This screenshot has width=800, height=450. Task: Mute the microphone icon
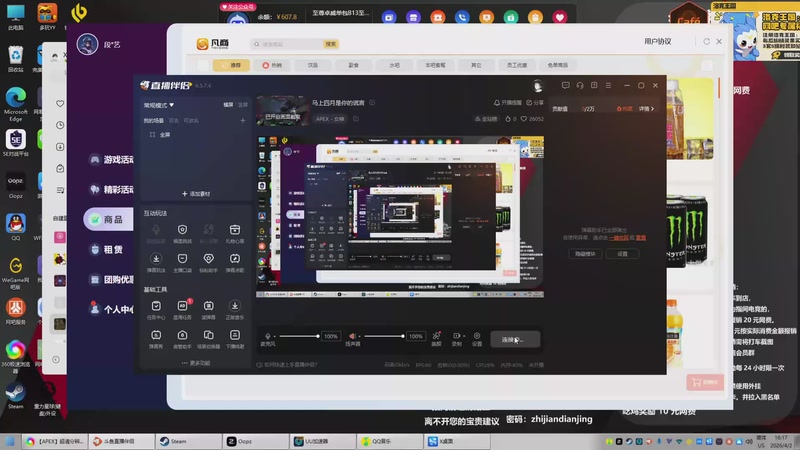[267, 336]
